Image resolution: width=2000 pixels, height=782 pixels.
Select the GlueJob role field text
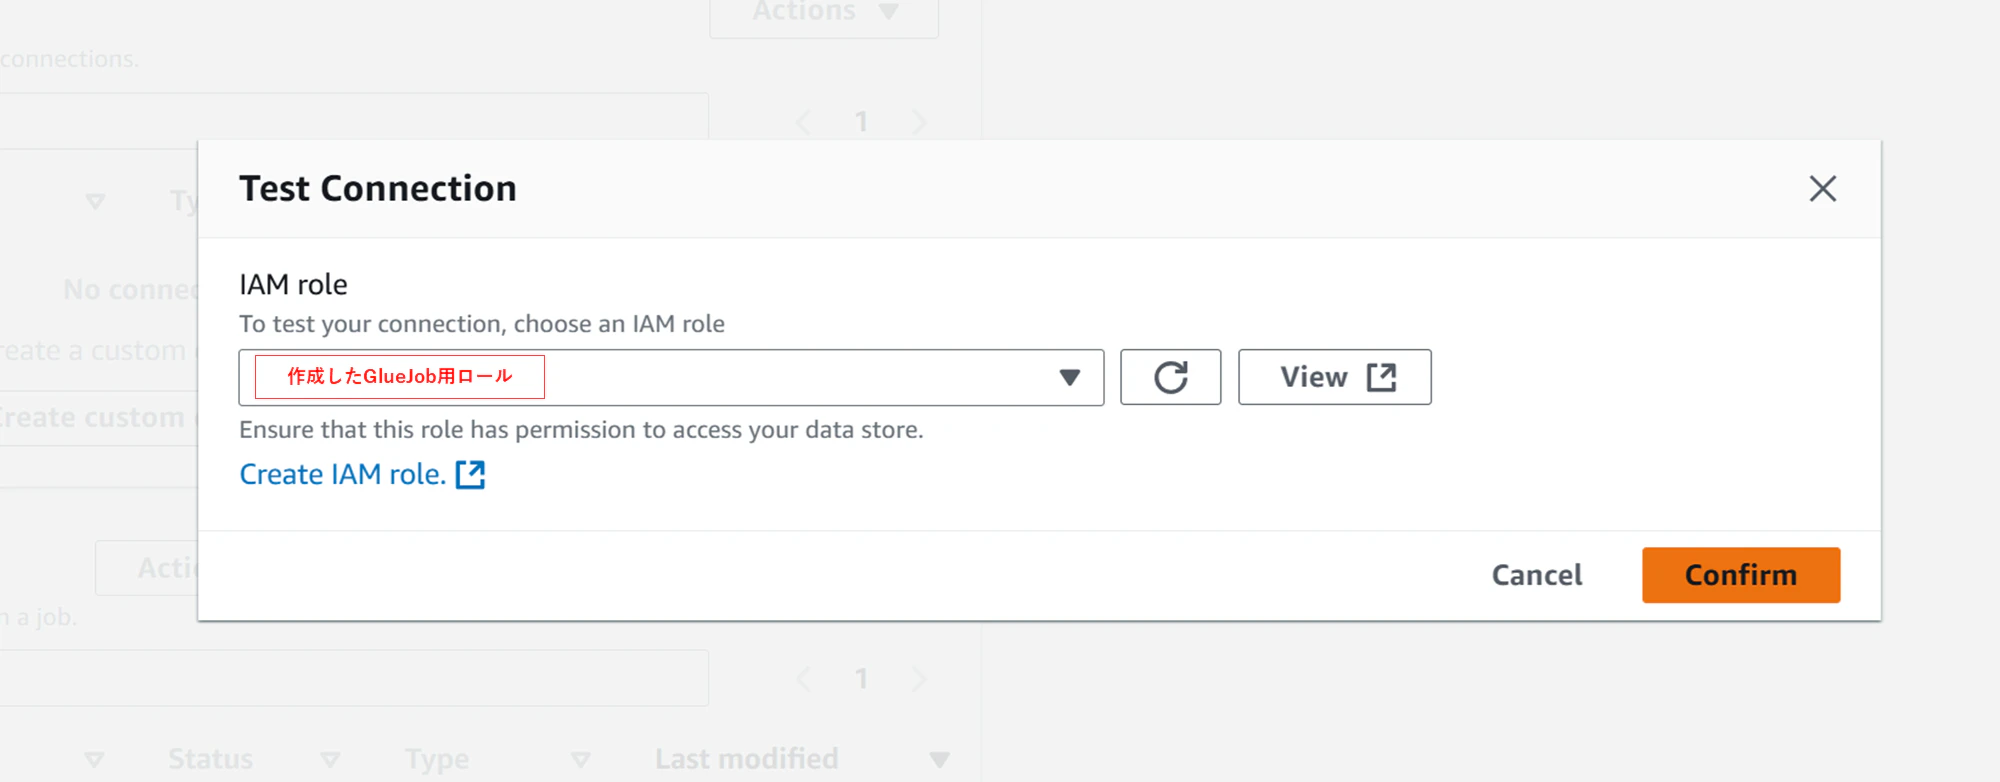400,377
